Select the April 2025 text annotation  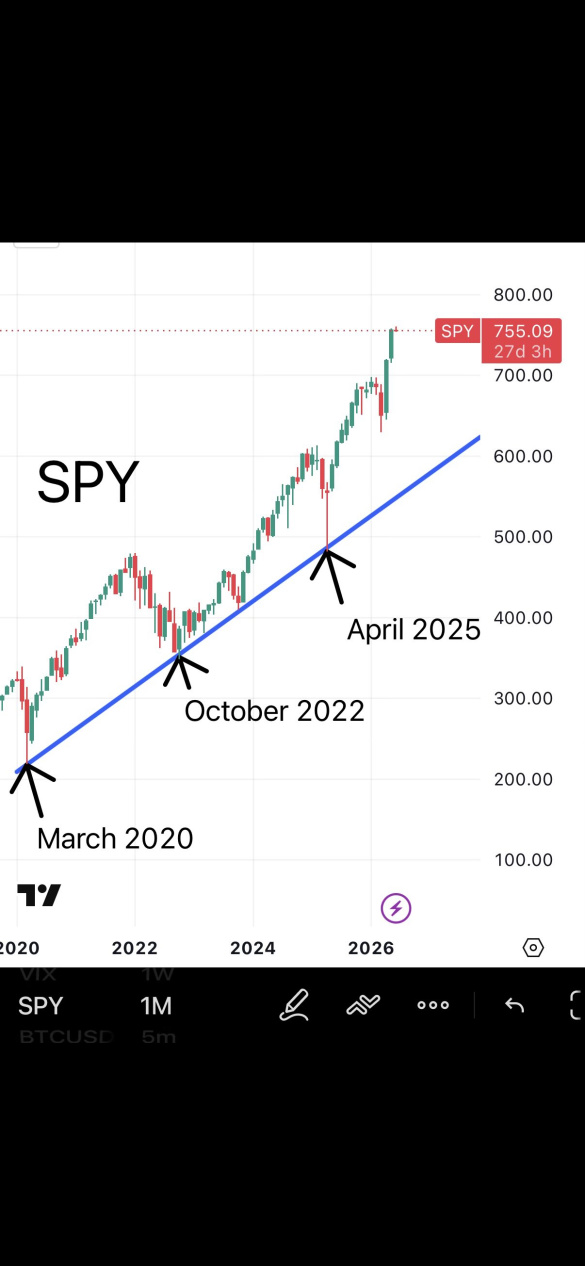(414, 630)
